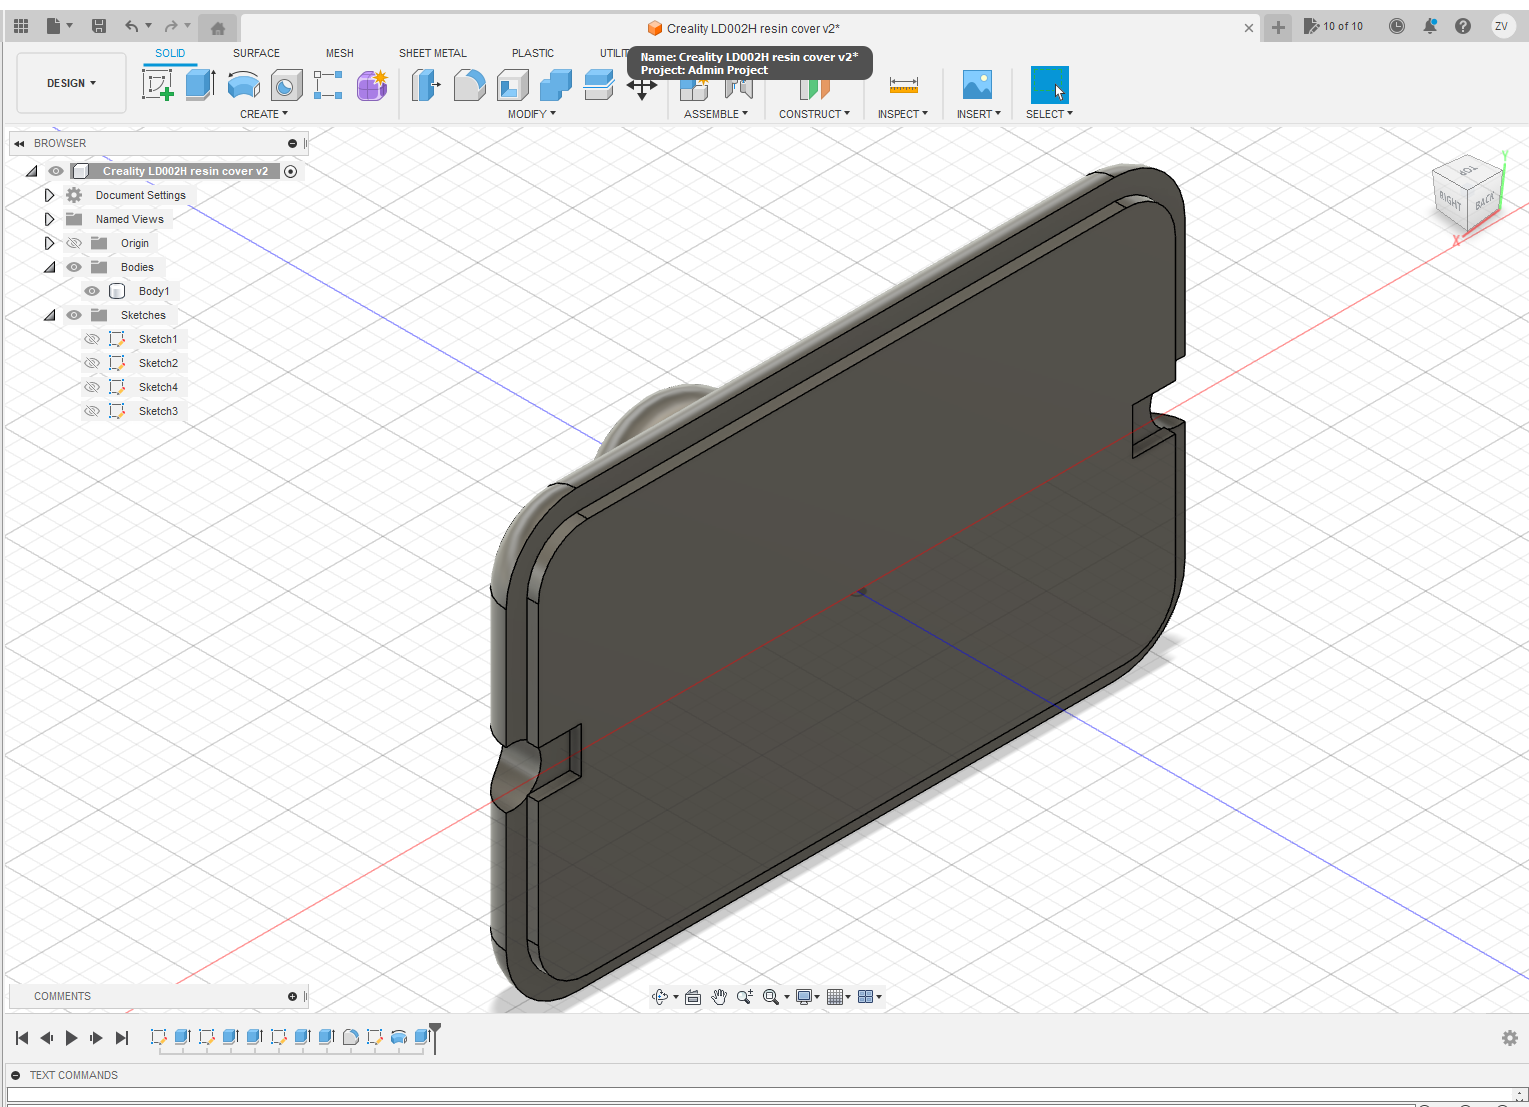Select the Create Sketch tool

[158, 85]
